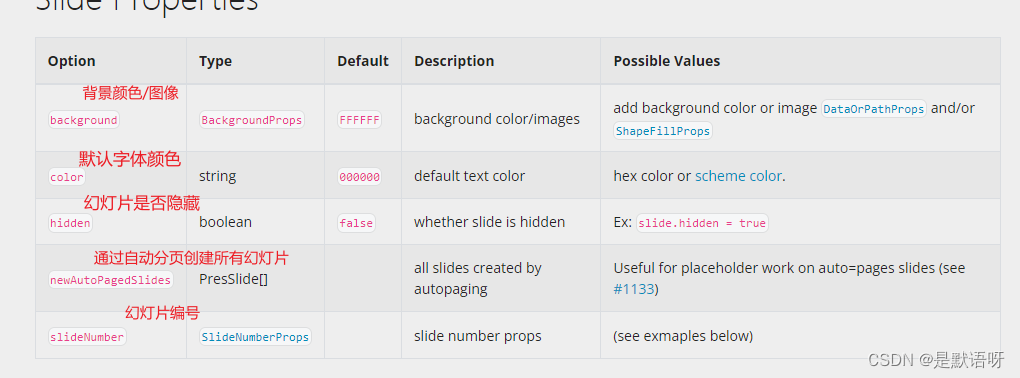Click the BackgroundProps type tag
Screen dimensions: 1020x378
click(252, 120)
